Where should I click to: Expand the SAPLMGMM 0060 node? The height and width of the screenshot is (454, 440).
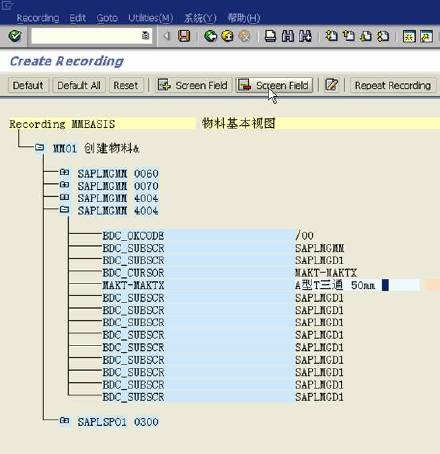[x=64, y=172]
